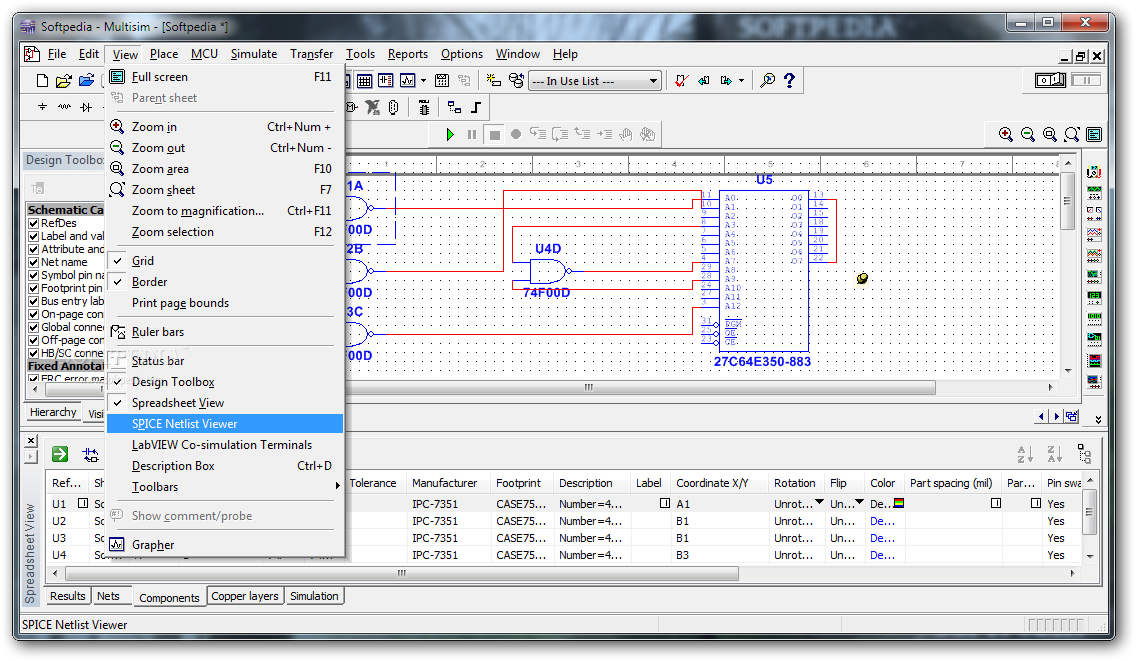Click the Sort ascending A-Z icon
Screen dimensions: 1136x661
(x=1025, y=454)
